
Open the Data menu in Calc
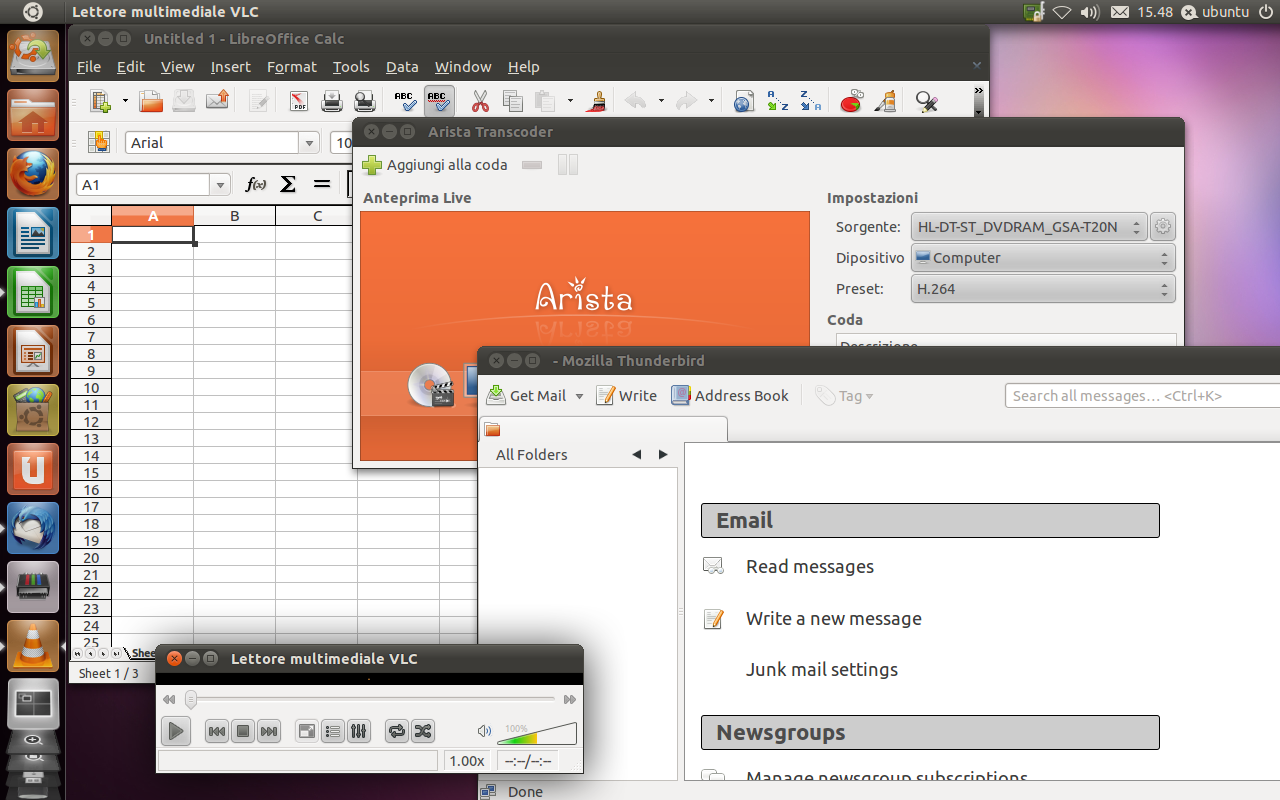(402, 67)
